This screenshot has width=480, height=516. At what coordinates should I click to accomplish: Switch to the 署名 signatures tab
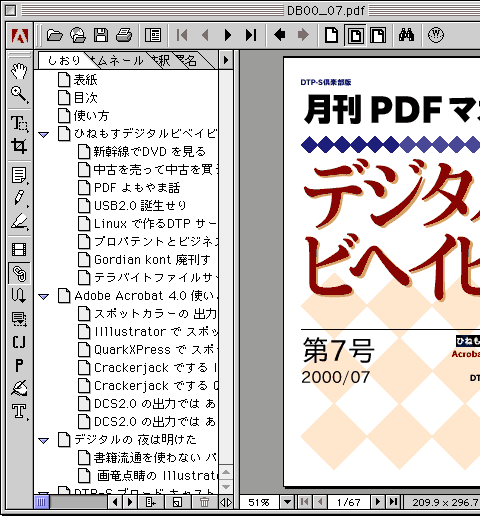click(x=187, y=60)
